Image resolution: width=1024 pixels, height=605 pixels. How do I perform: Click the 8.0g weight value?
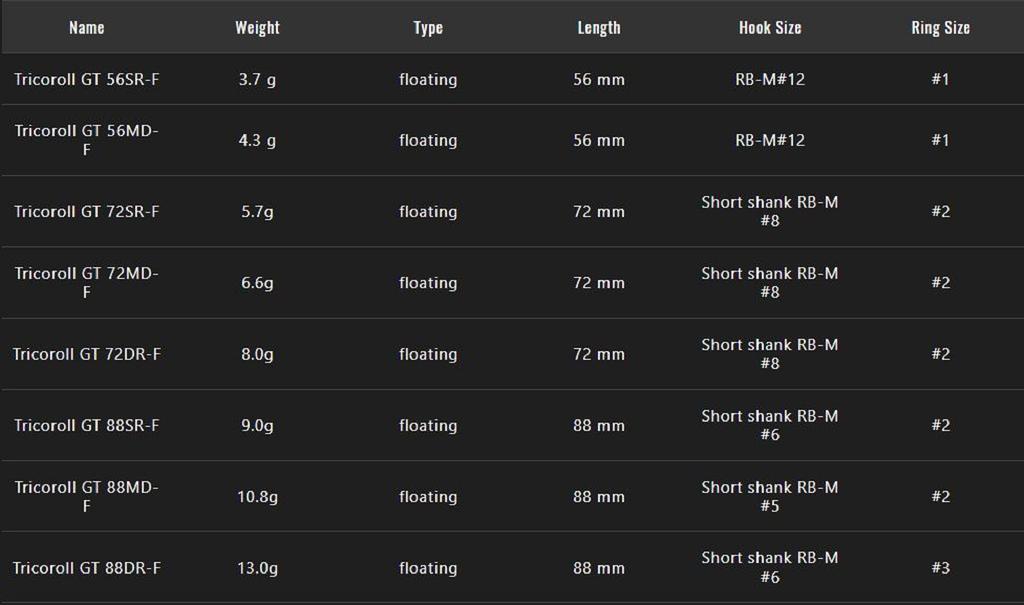tap(257, 354)
